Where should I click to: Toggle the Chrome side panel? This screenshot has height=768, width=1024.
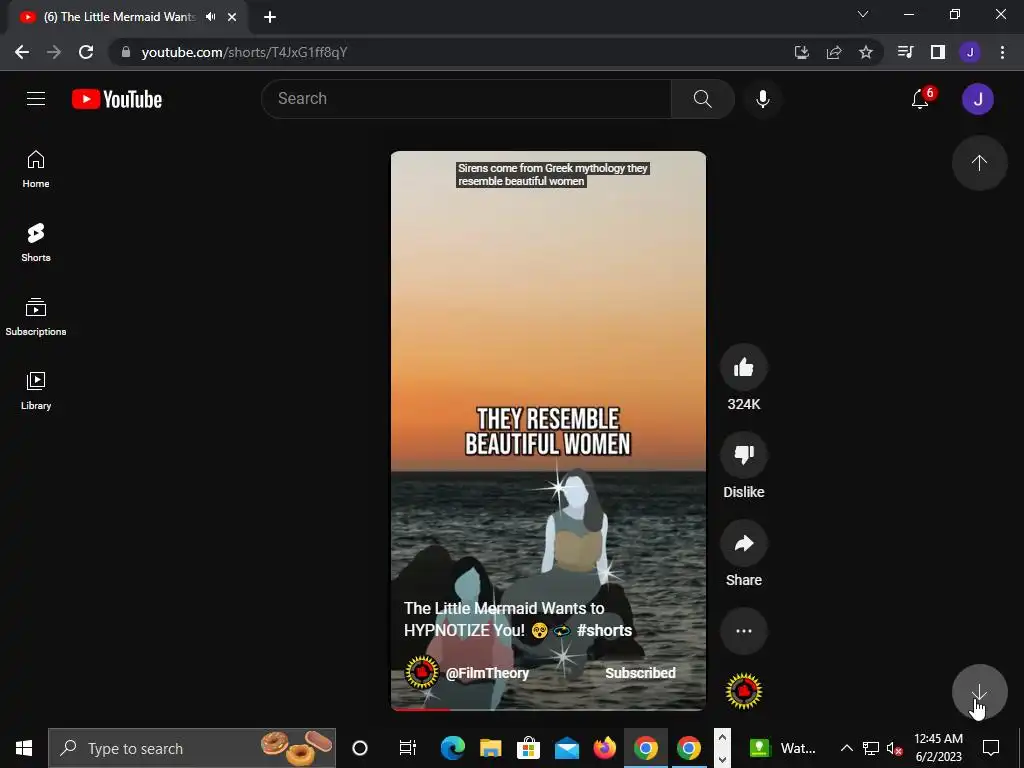coord(938,52)
